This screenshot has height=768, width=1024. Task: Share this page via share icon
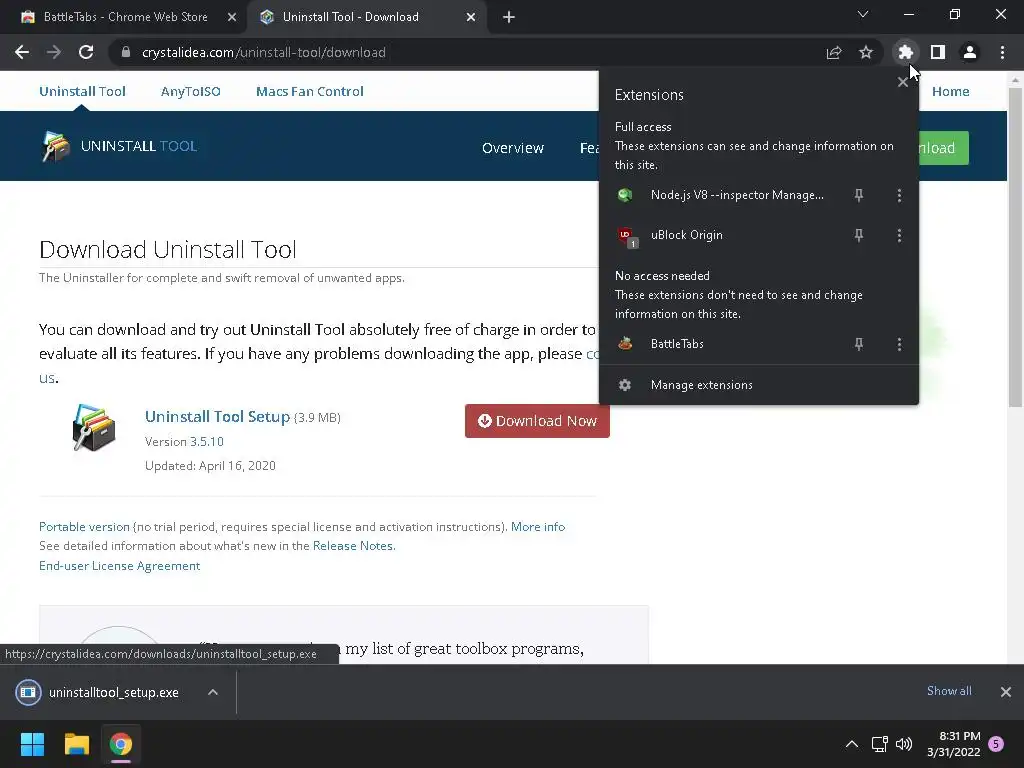pyautogui.click(x=834, y=52)
